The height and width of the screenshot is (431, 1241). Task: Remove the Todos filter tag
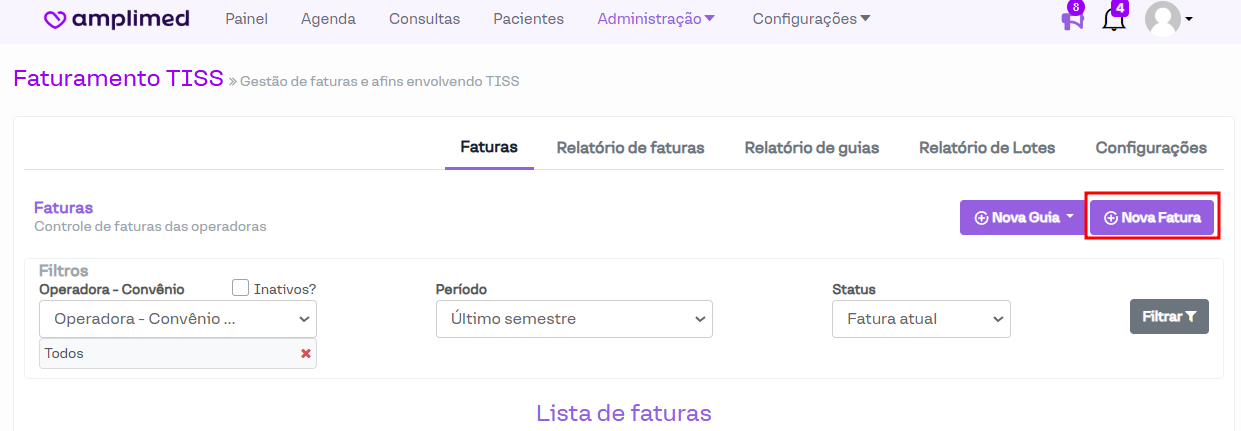tap(306, 354)
